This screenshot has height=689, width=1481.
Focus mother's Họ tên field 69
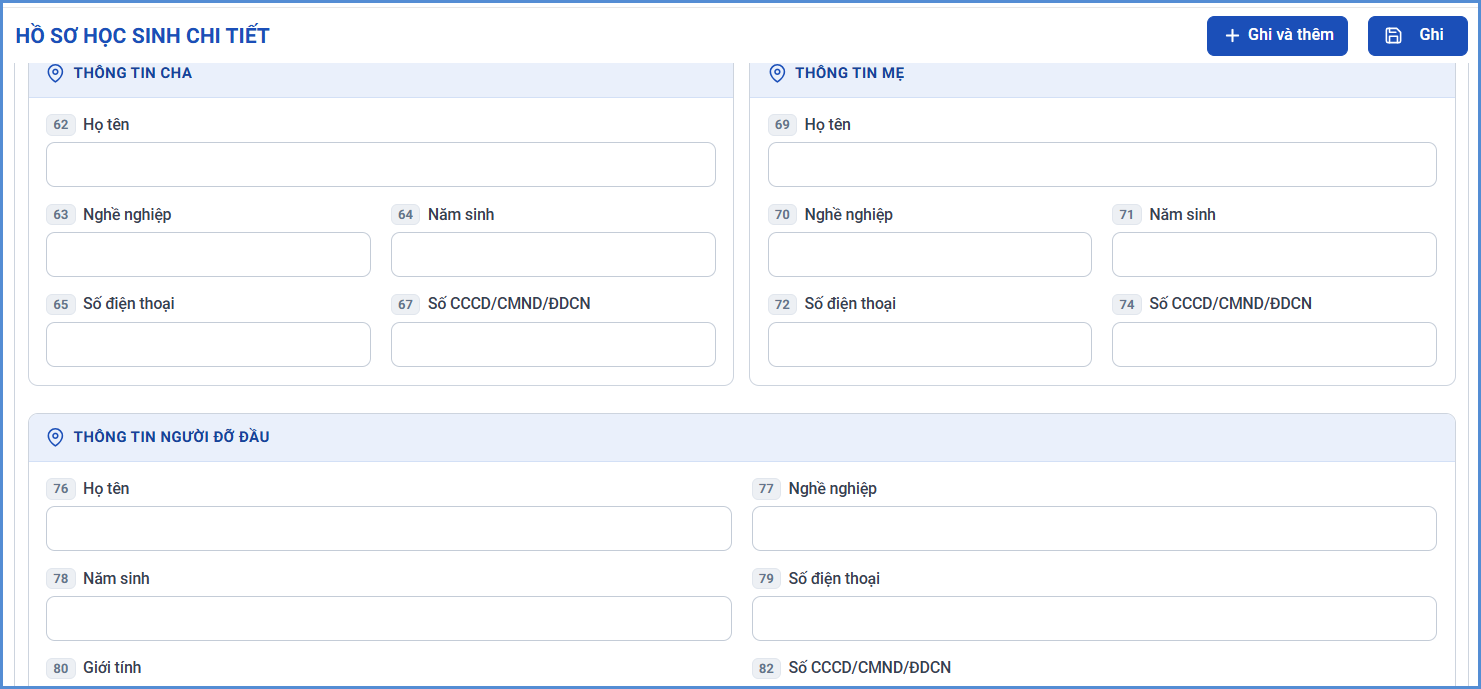pyautogui.click(x=1102, y=164)
